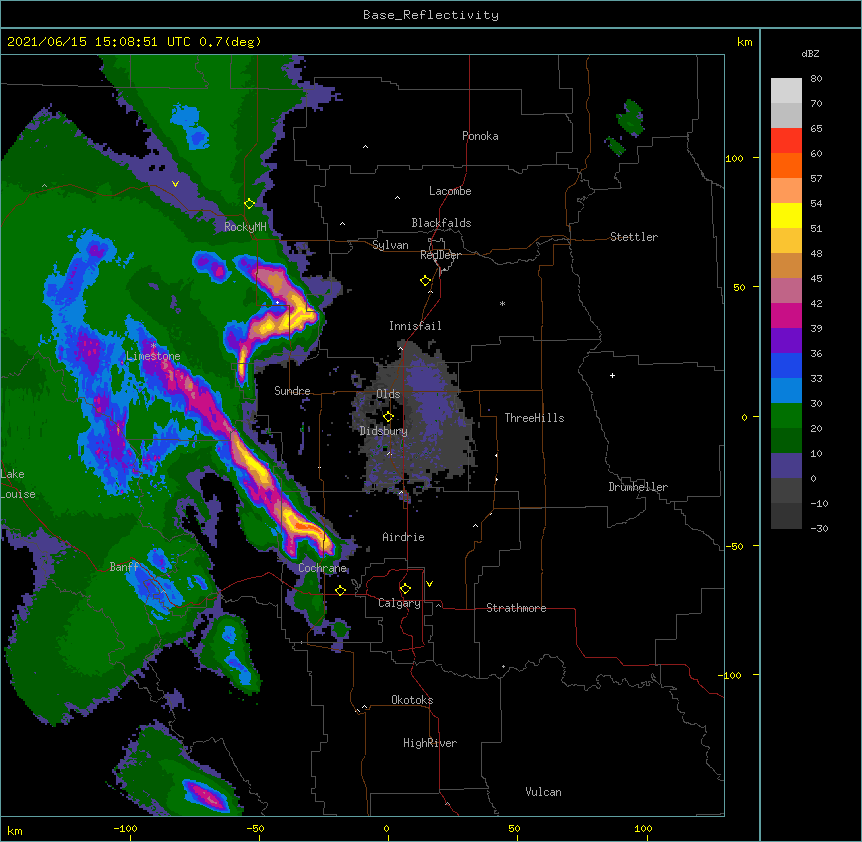The width and height of the screenshot is (862, 842).
Task: Select the Sylvan town label
Action: (390, 245)
